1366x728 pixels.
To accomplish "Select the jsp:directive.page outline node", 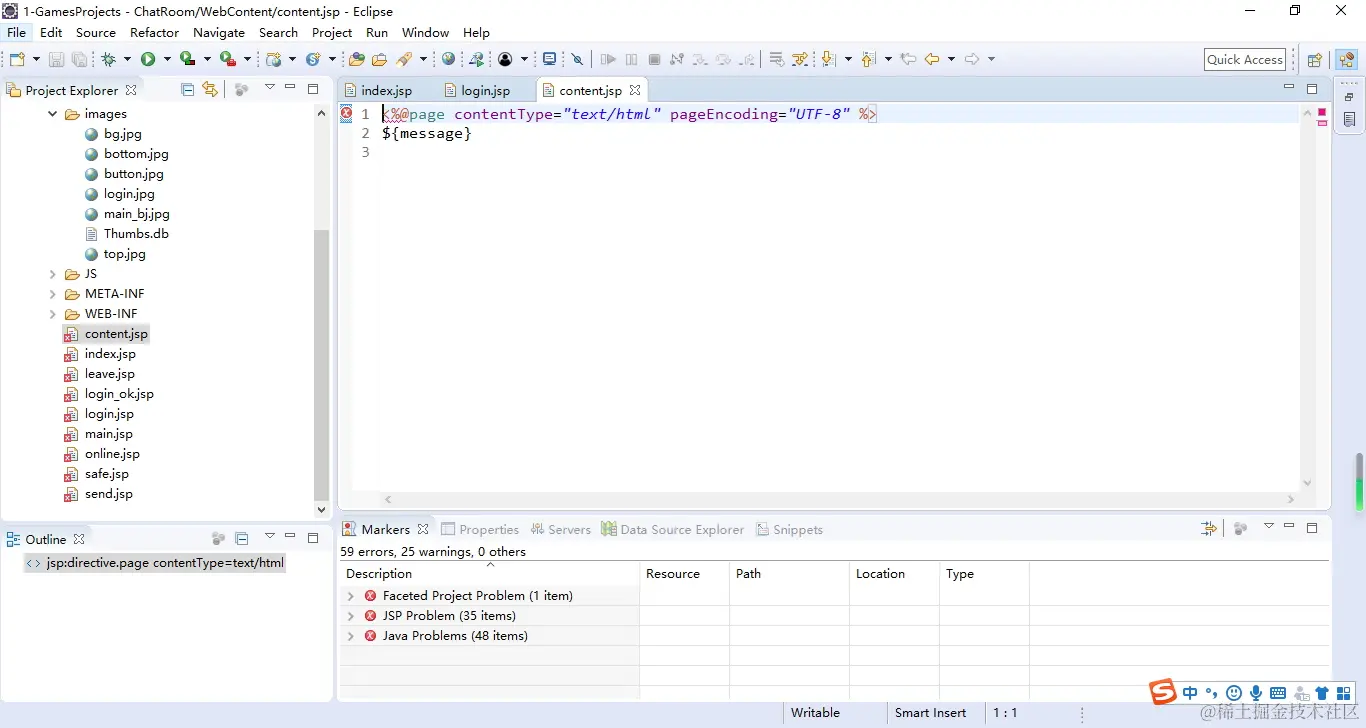I will (156, 563).
